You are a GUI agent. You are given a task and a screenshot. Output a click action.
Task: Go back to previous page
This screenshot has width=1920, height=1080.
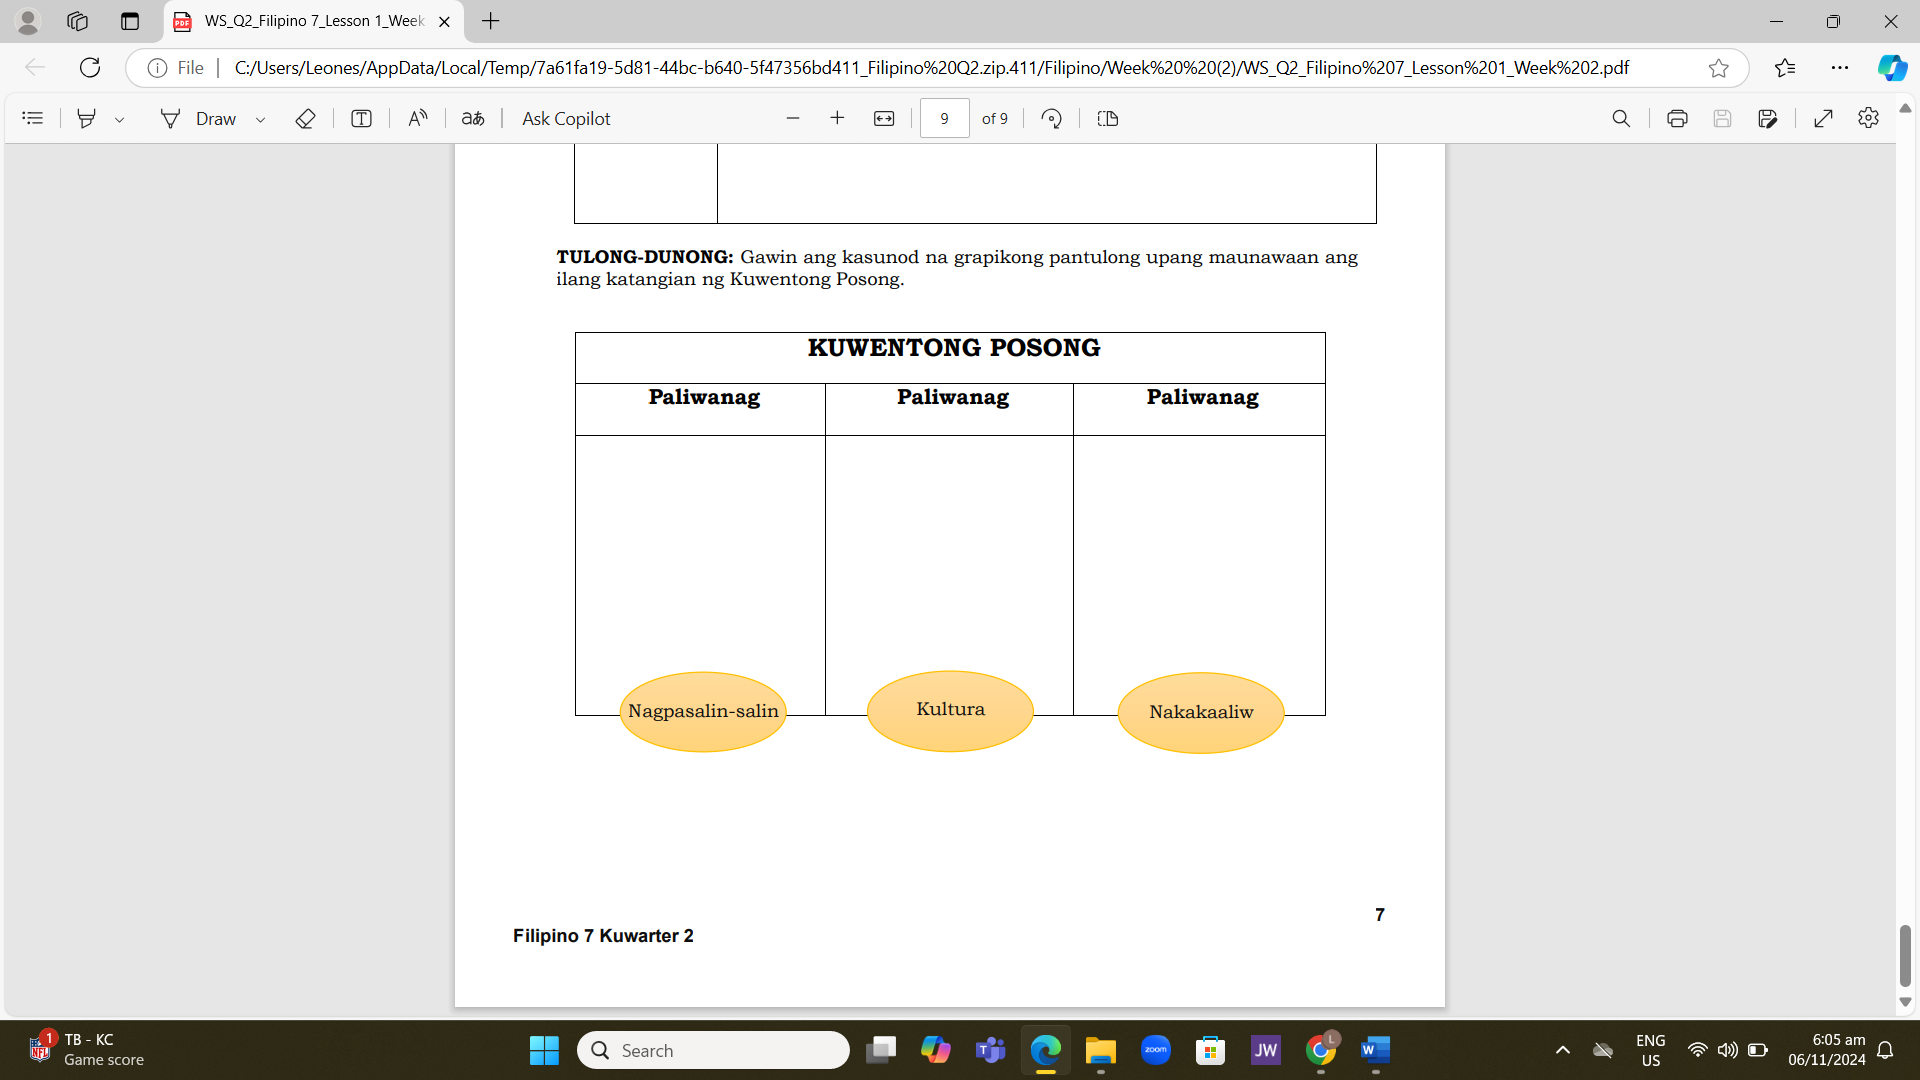(35, 67)
